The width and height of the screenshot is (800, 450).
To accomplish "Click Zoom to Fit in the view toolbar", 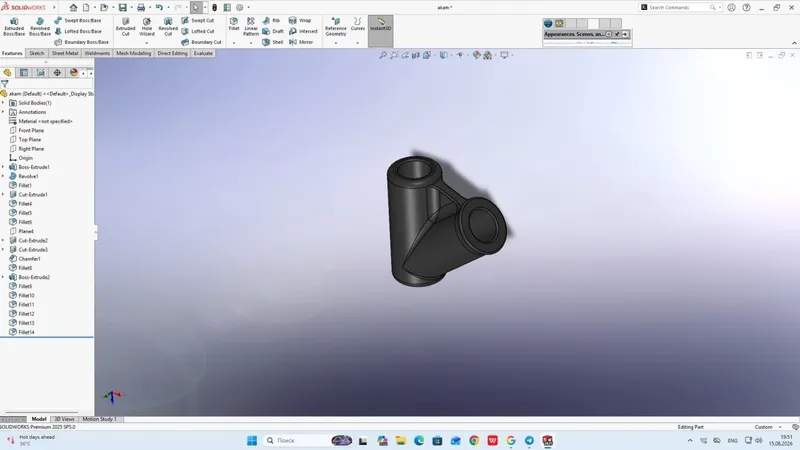I will tap(383, 55).
